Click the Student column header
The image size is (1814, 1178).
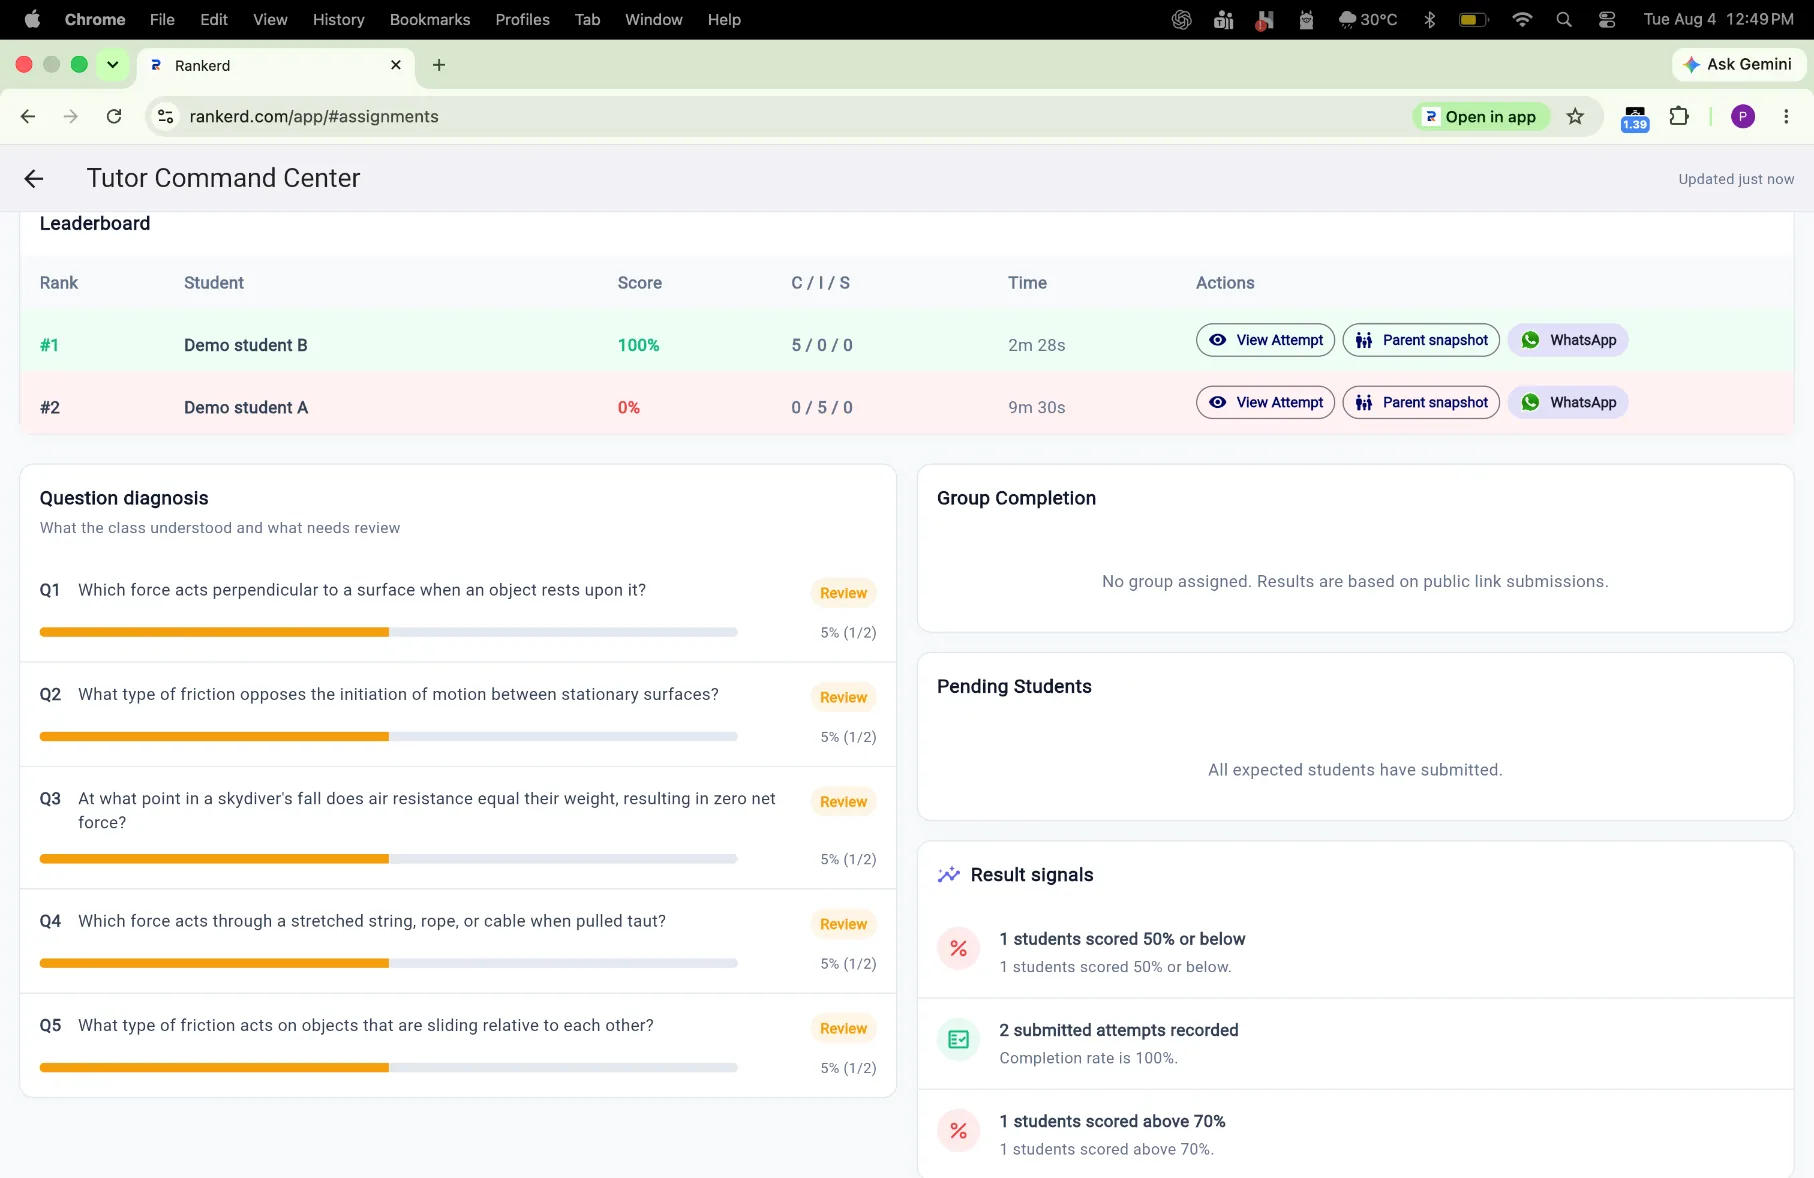213,283
